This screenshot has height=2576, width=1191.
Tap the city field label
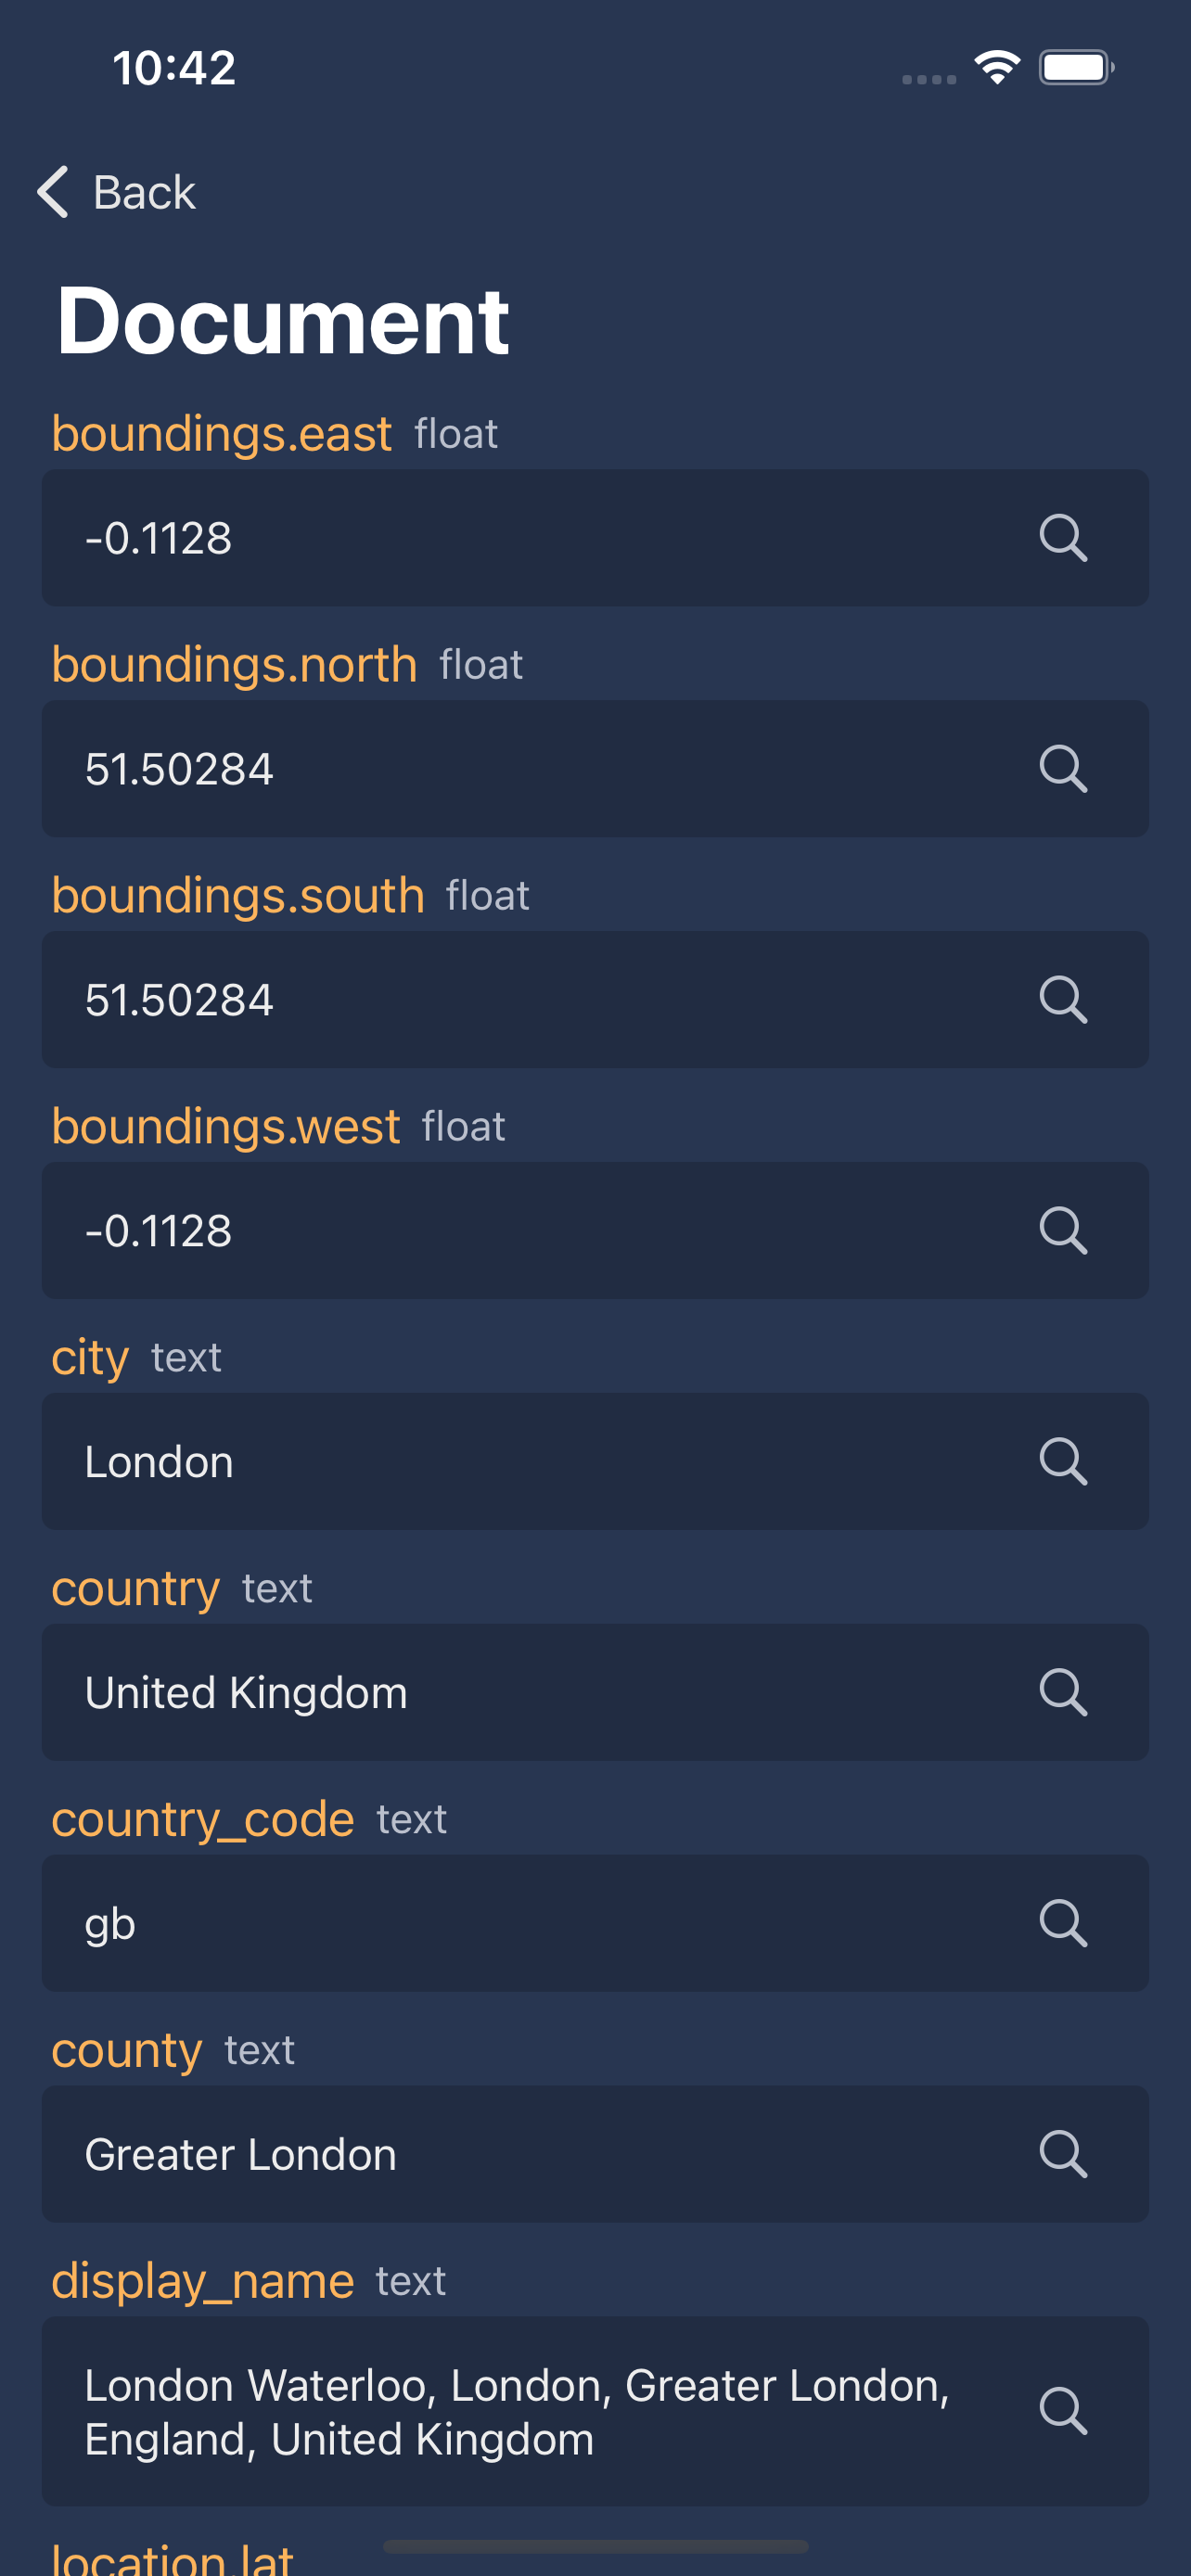(90, 1358)
